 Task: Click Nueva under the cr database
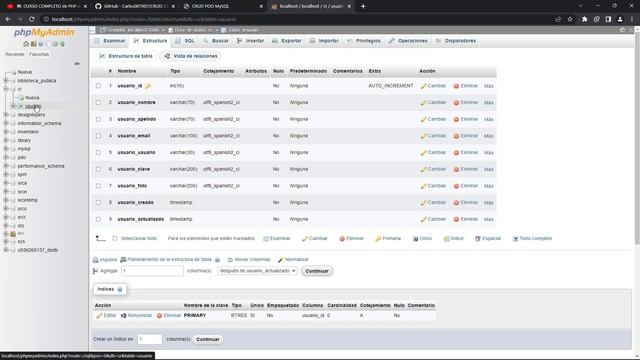coord(32,98)
